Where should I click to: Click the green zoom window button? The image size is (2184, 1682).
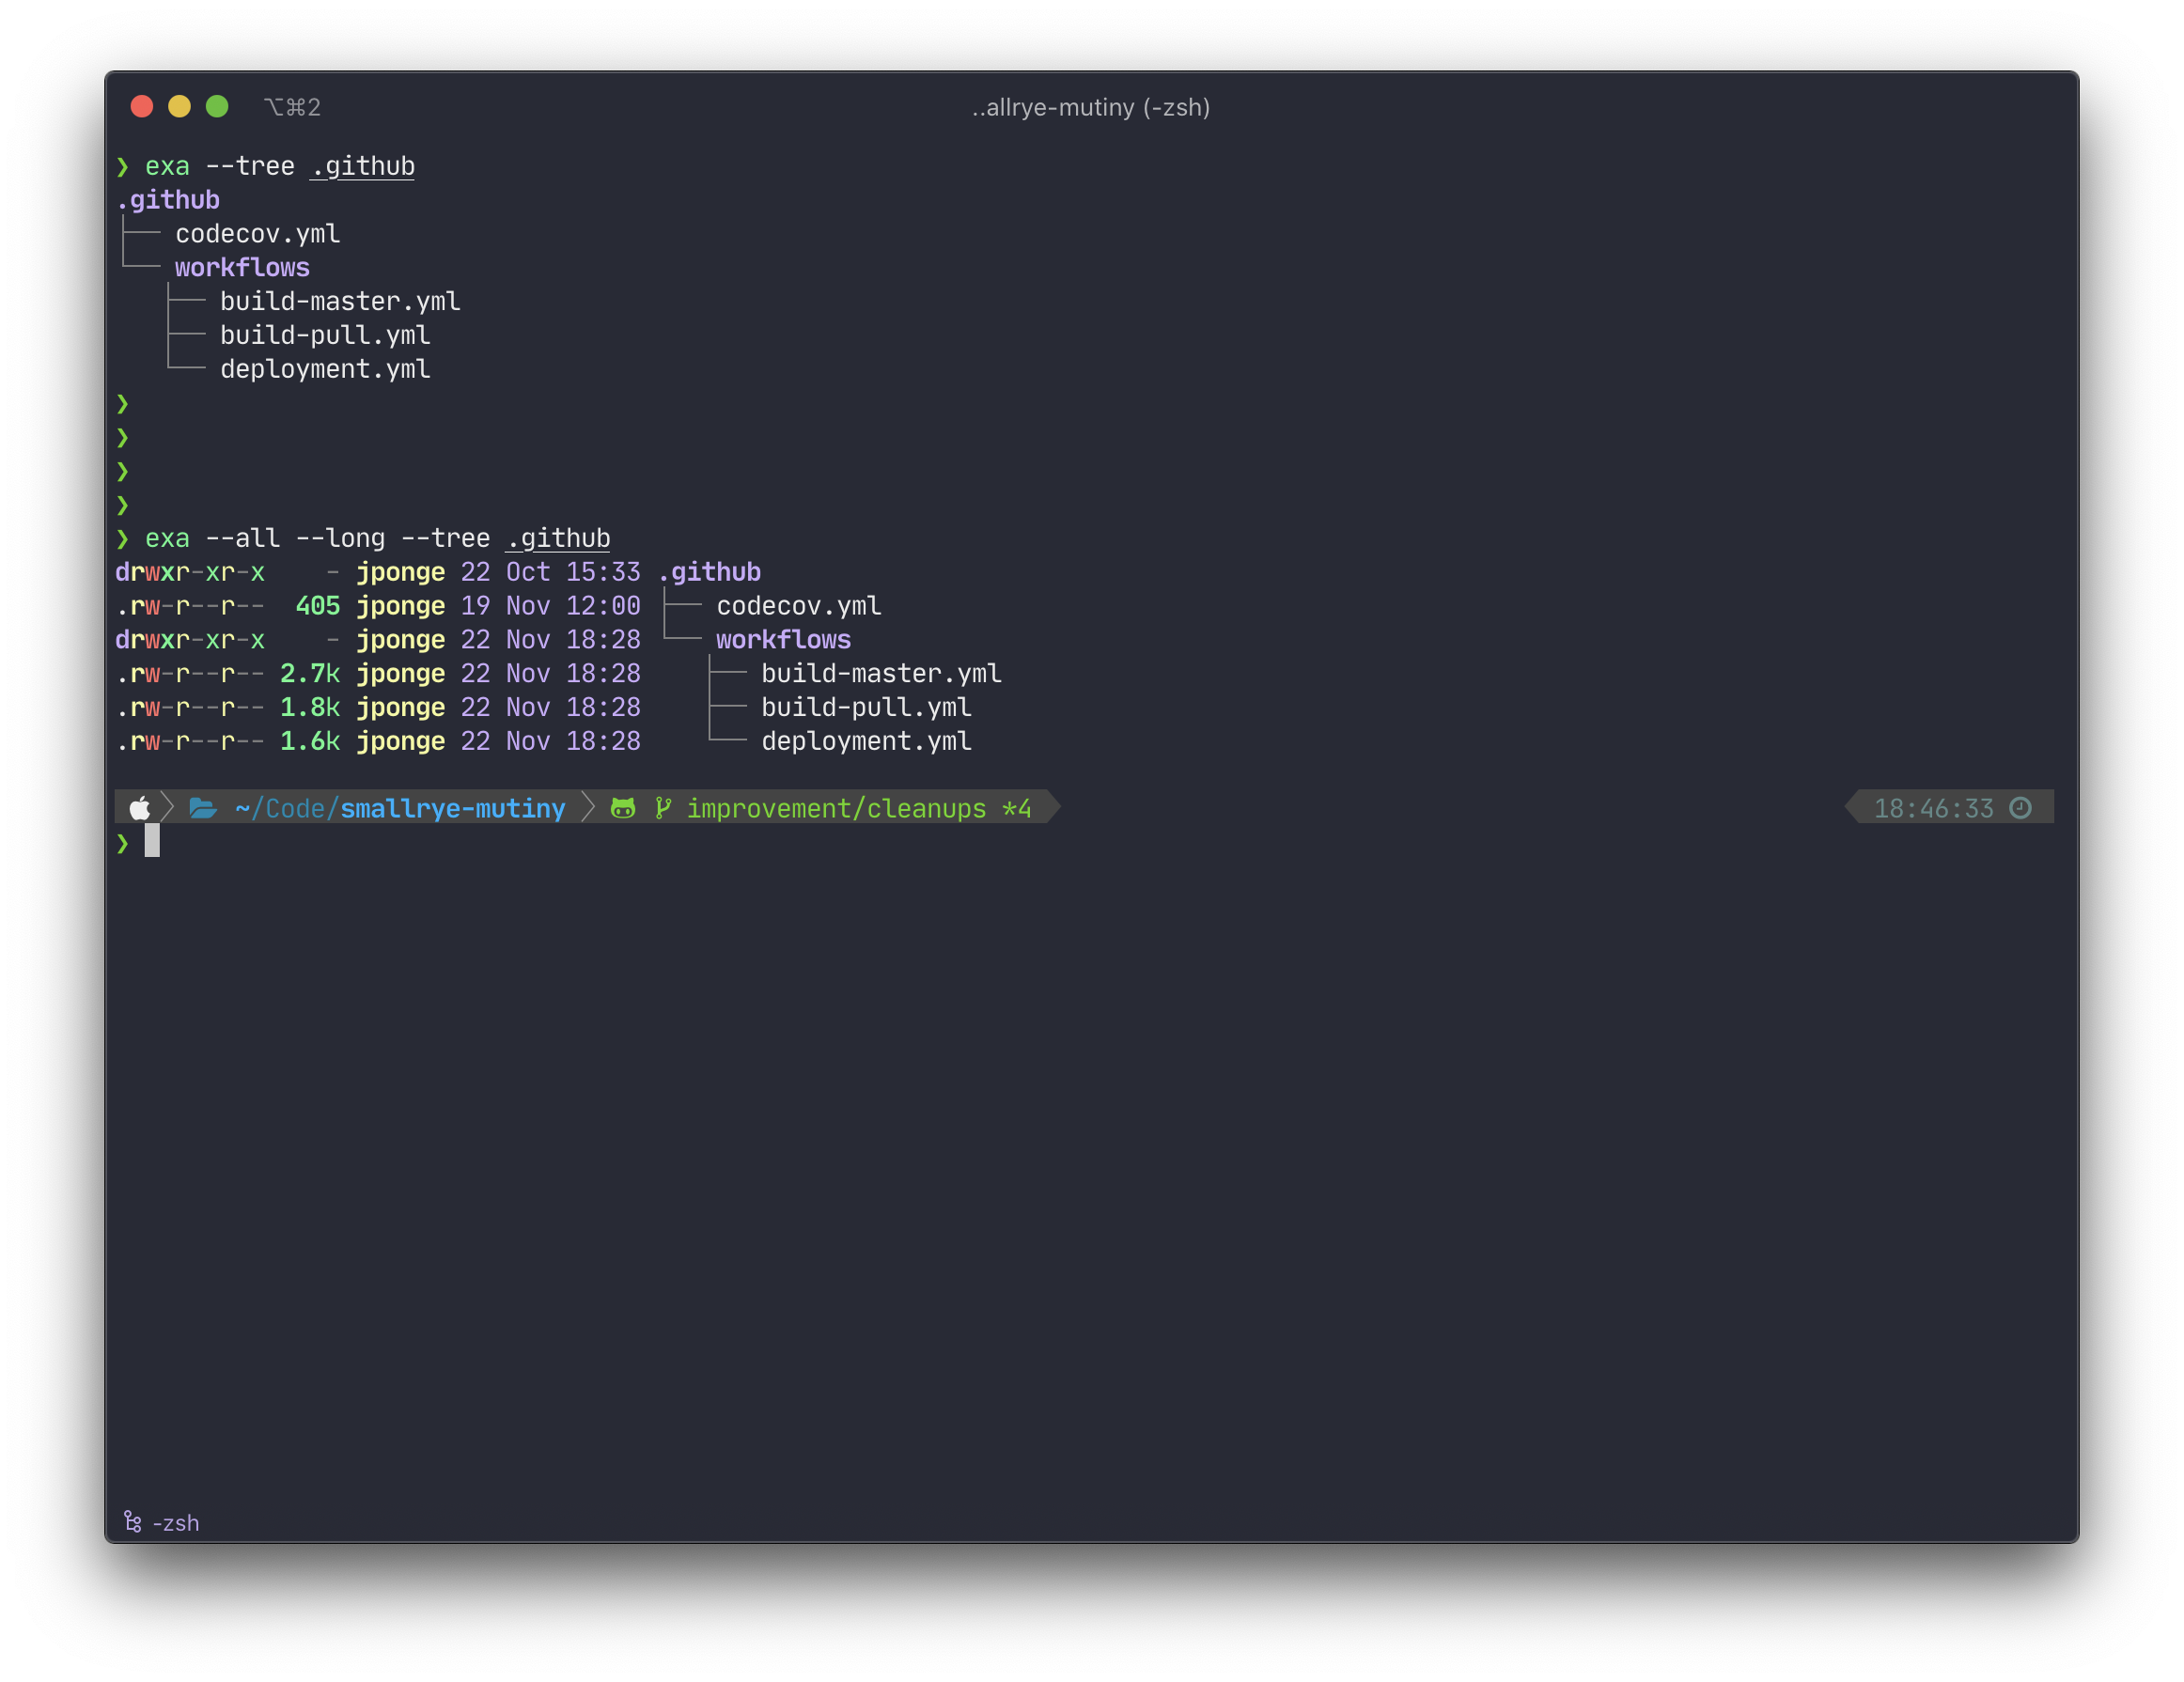coord(217,107)
